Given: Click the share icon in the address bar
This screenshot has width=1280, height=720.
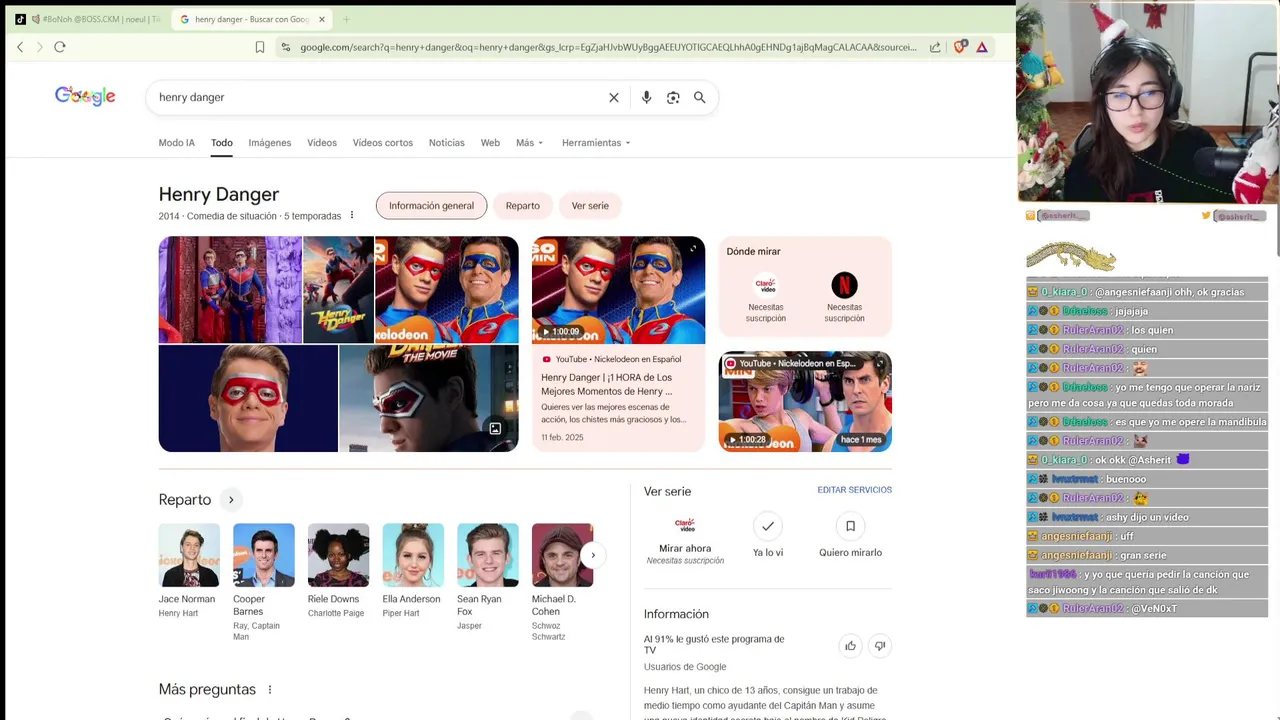Looking at the screenshot, I should click(x=935, y=47).
